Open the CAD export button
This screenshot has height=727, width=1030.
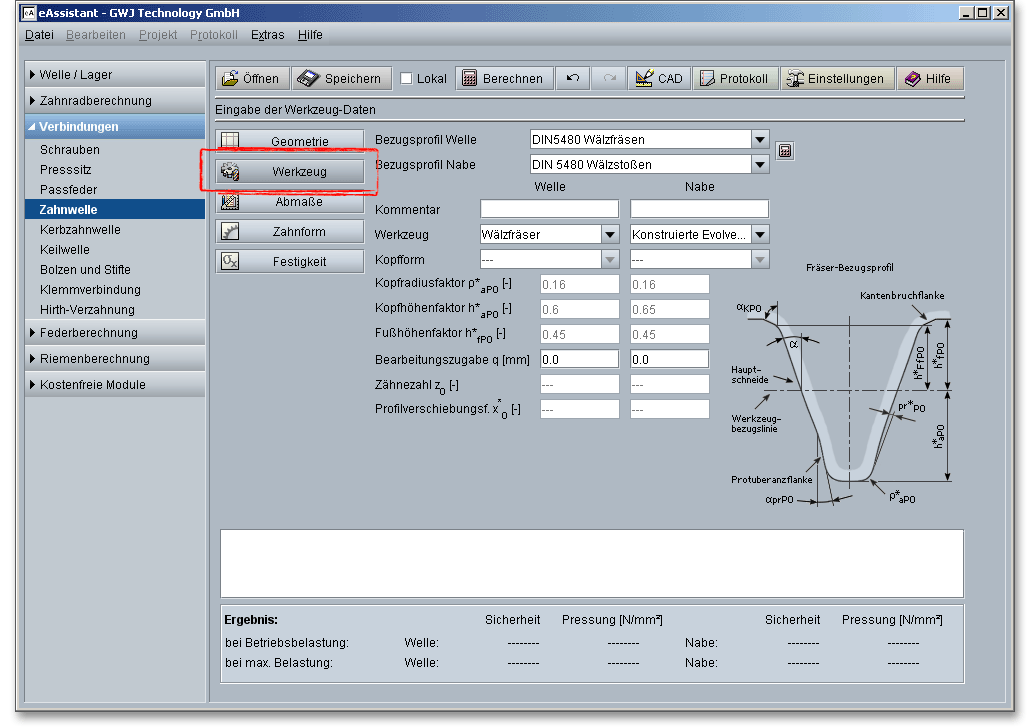click(659, 79)
